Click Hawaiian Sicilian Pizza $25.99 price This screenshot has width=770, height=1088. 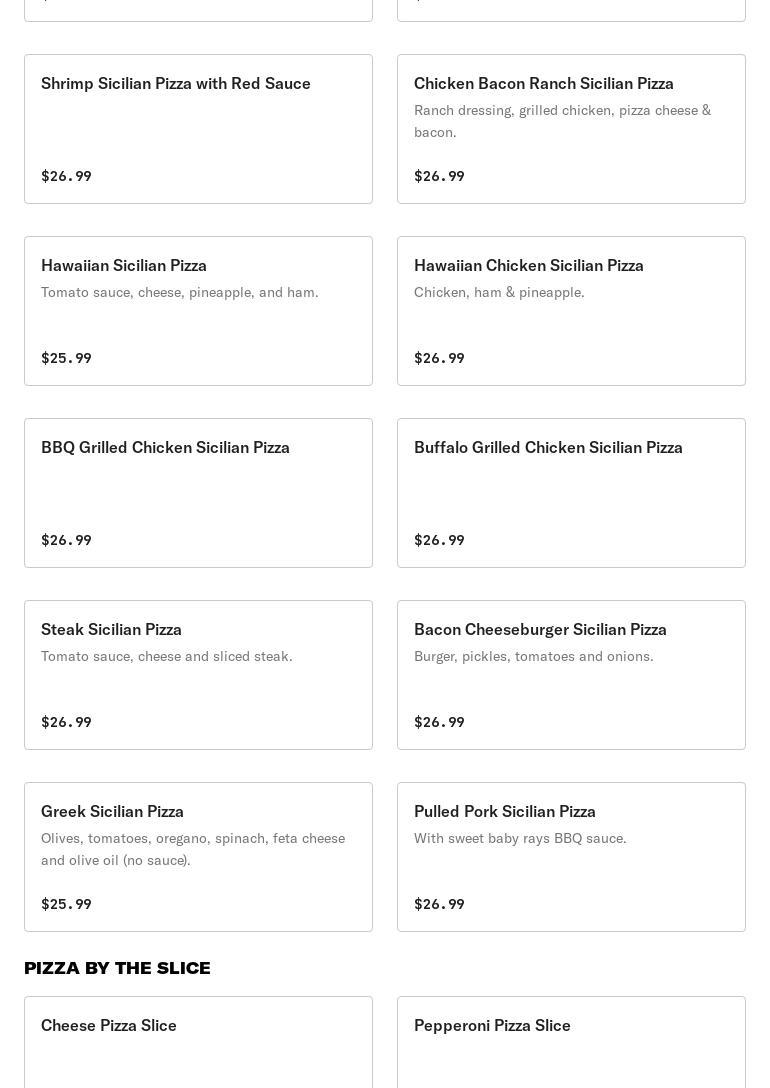pyautogui.click(x=66, y=358)
